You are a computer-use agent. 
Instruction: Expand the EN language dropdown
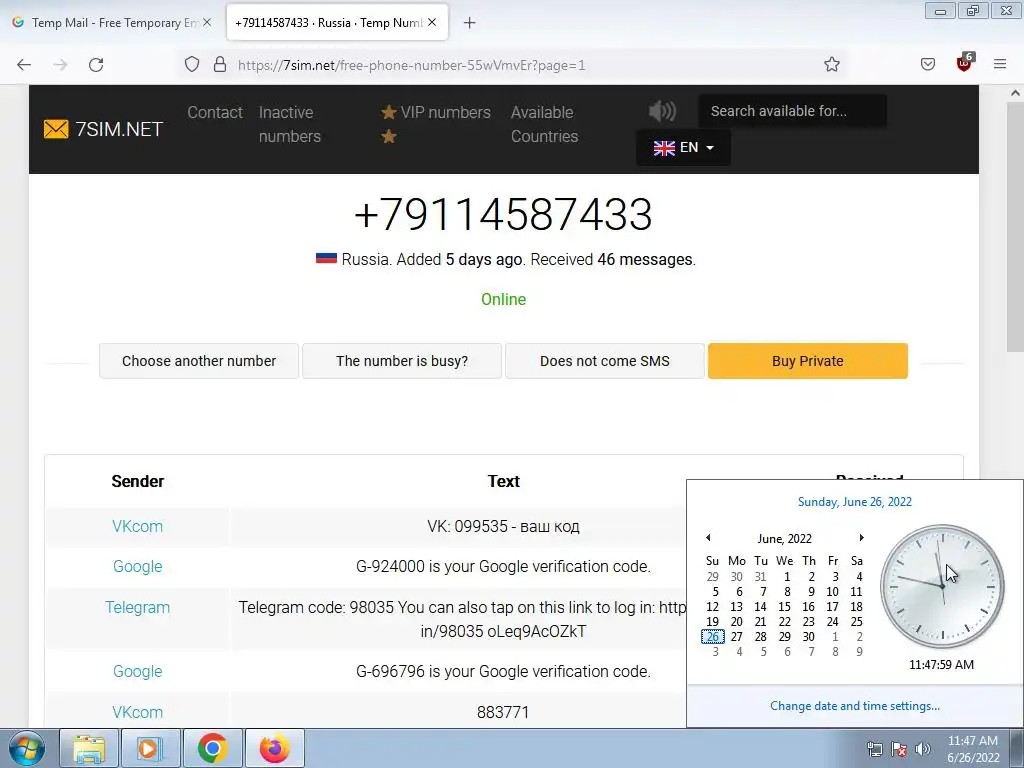click(683, 148)
